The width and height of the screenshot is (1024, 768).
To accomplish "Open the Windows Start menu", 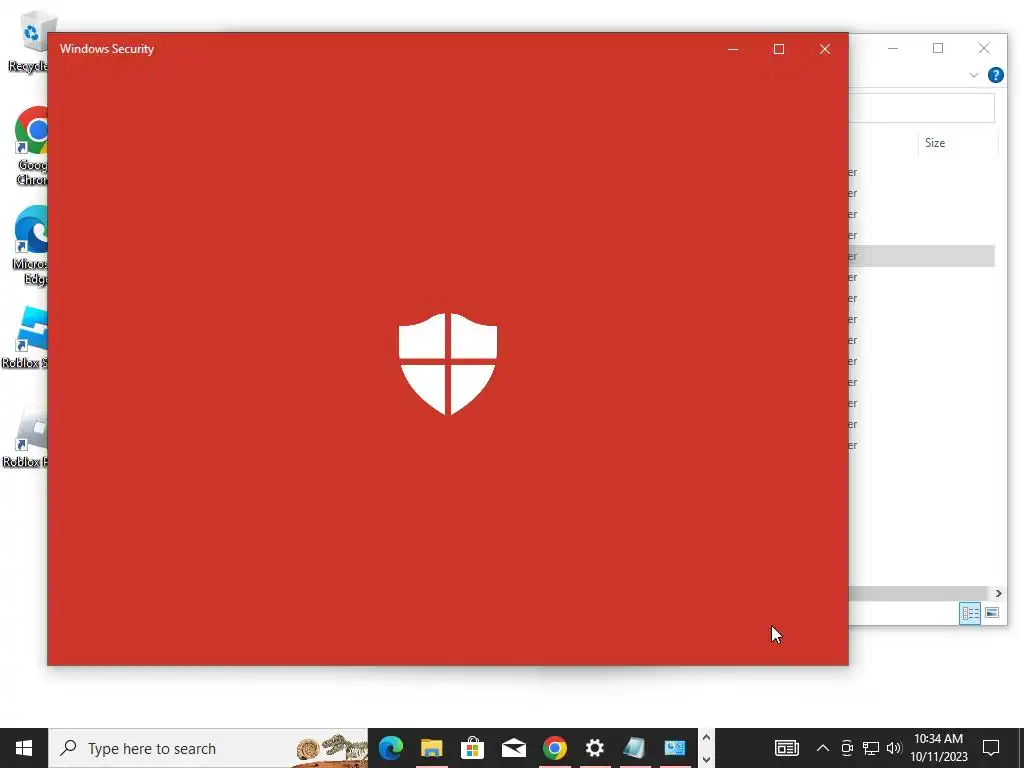I will (24, 748).
